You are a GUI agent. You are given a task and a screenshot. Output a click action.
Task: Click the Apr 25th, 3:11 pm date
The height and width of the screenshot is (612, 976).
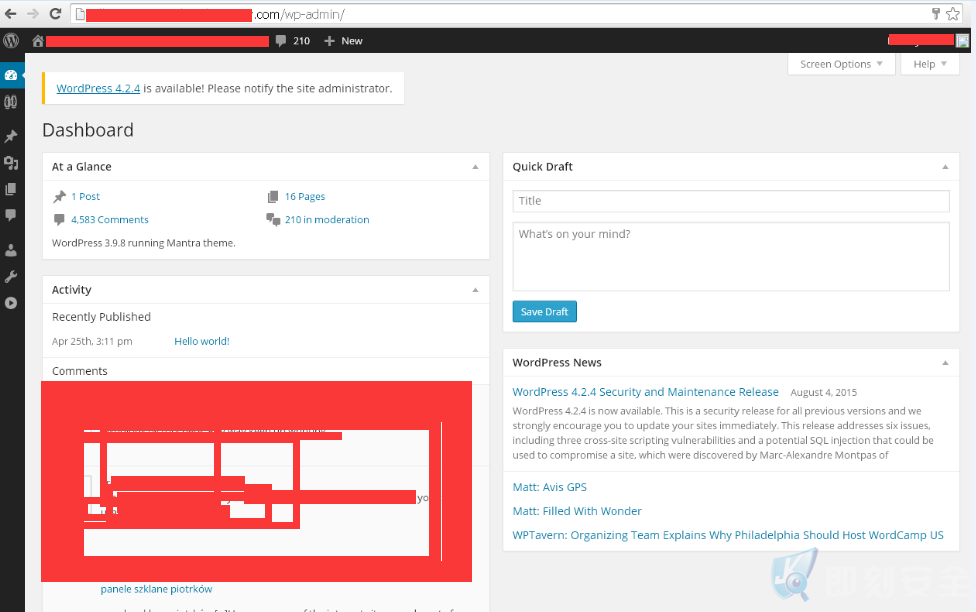point(92,341)
